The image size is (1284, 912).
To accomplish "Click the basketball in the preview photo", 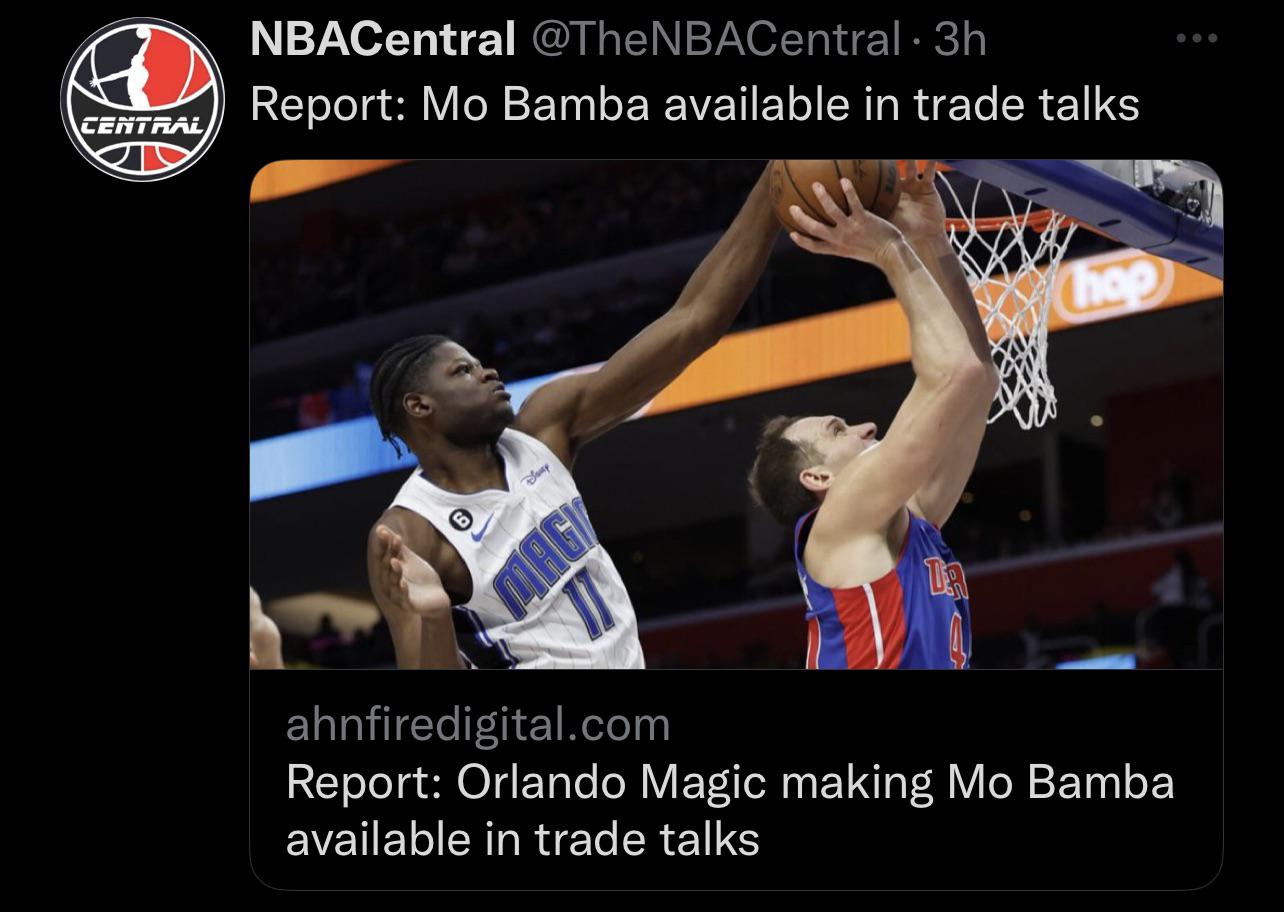I will tap(836, 190).
